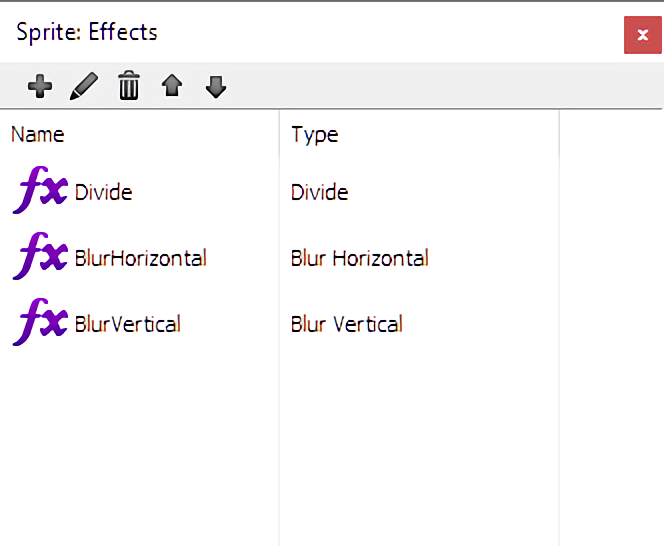This screenshot has height=546, width=664.
Task: Add a new effect with plus icon
Action: click(x=40, y=86)
